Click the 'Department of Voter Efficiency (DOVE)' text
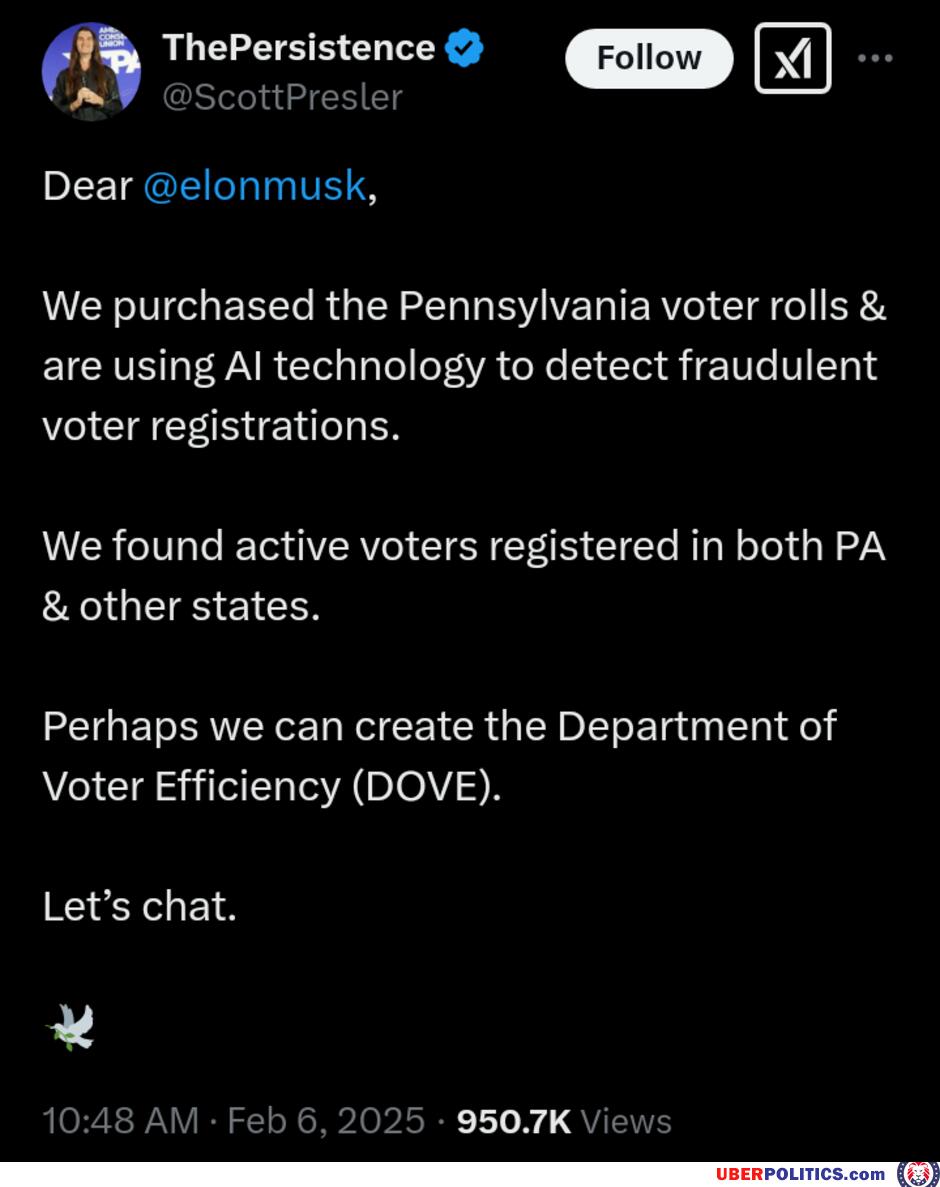 [440, 756]
